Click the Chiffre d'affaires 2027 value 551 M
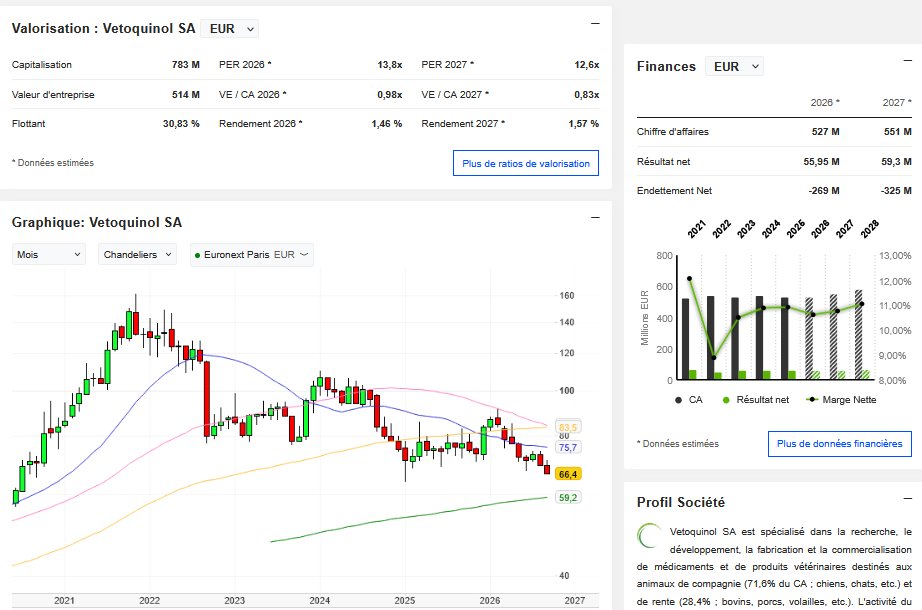This screenshot has height=610, width=922. point(898,132)
